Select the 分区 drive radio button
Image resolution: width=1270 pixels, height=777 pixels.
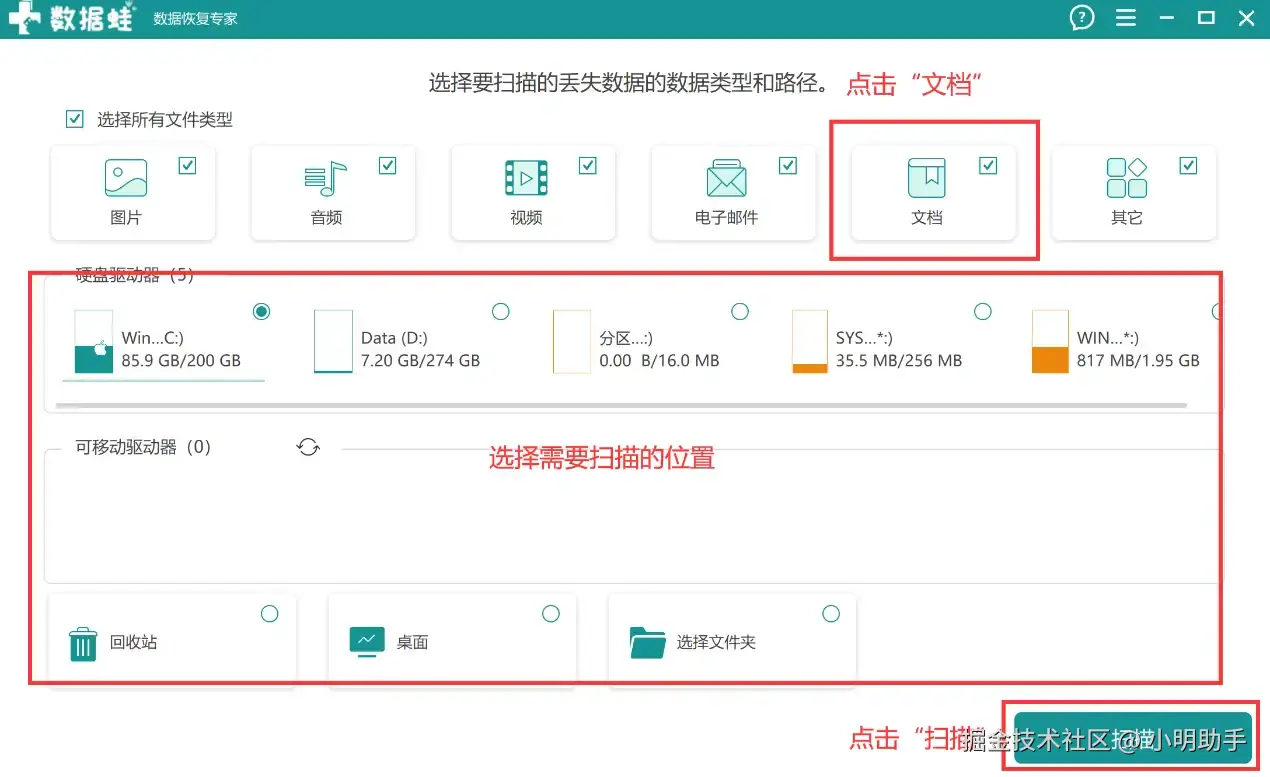[740, 312]
